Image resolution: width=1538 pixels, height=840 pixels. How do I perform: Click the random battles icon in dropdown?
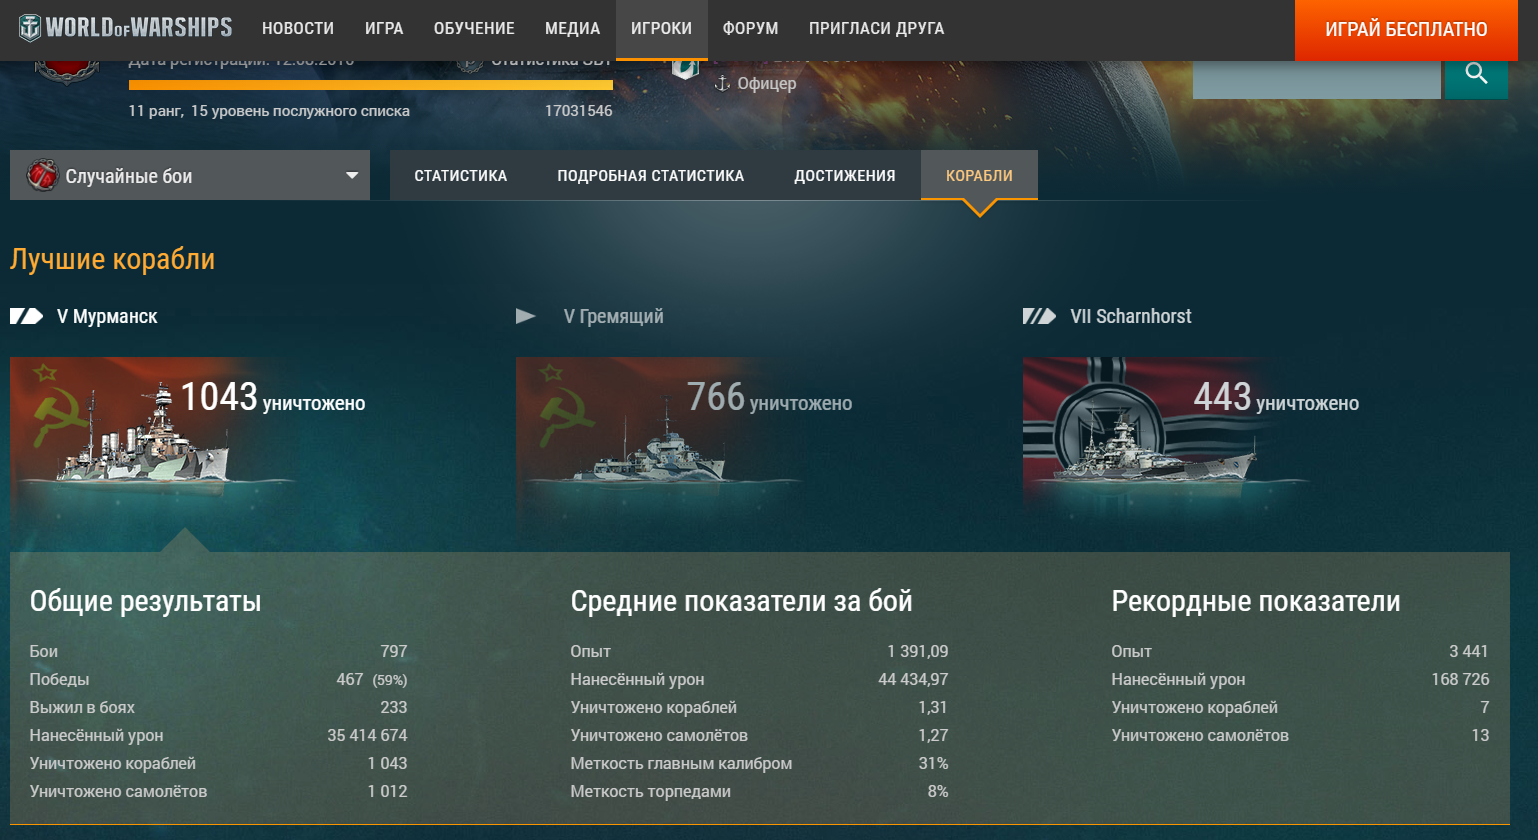point(42,175)
